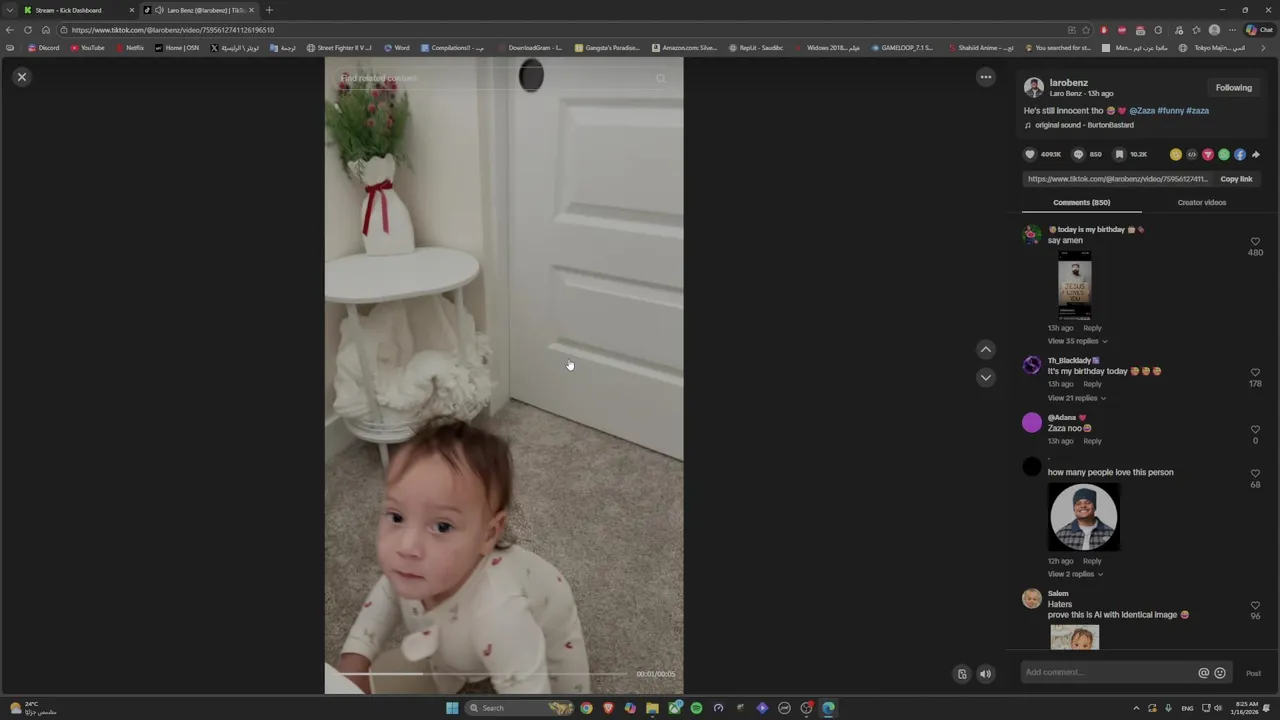The width and height of the screenshot is (1280, 720).
Task: Reply to 'how many people love this person'
Action: [1092, 561]
